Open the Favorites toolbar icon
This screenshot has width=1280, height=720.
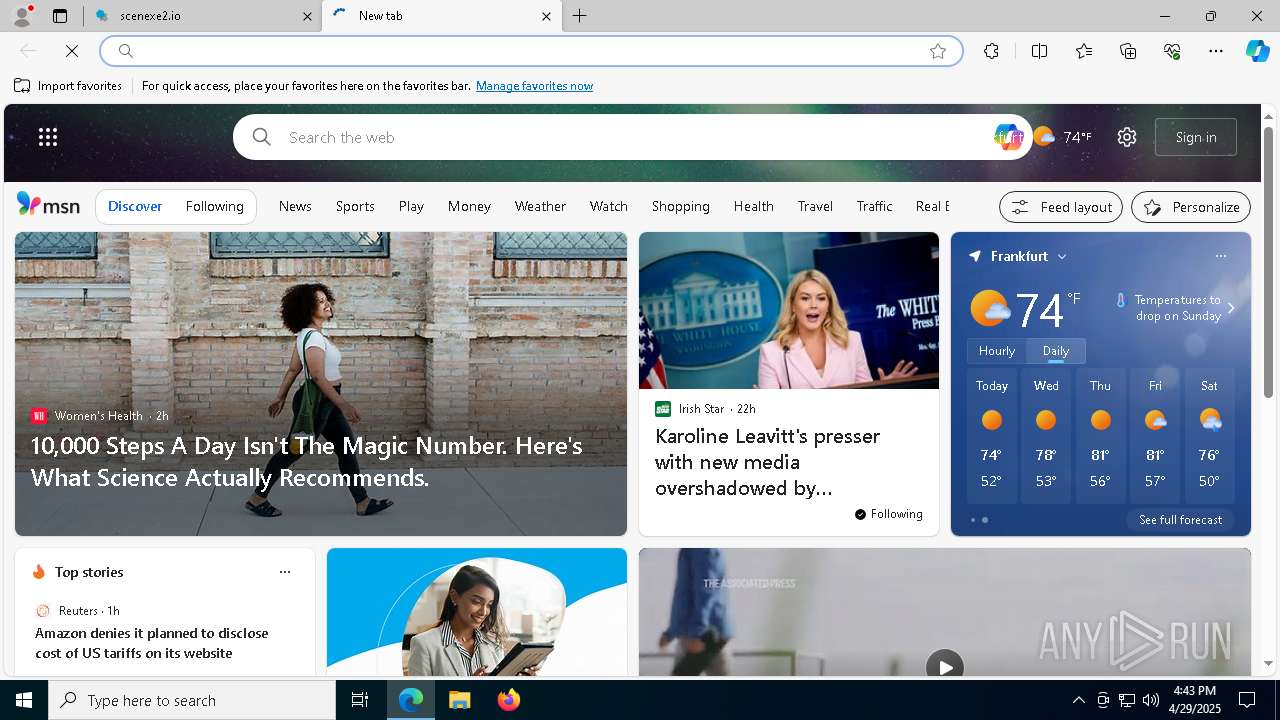[x=1084, y=51]
